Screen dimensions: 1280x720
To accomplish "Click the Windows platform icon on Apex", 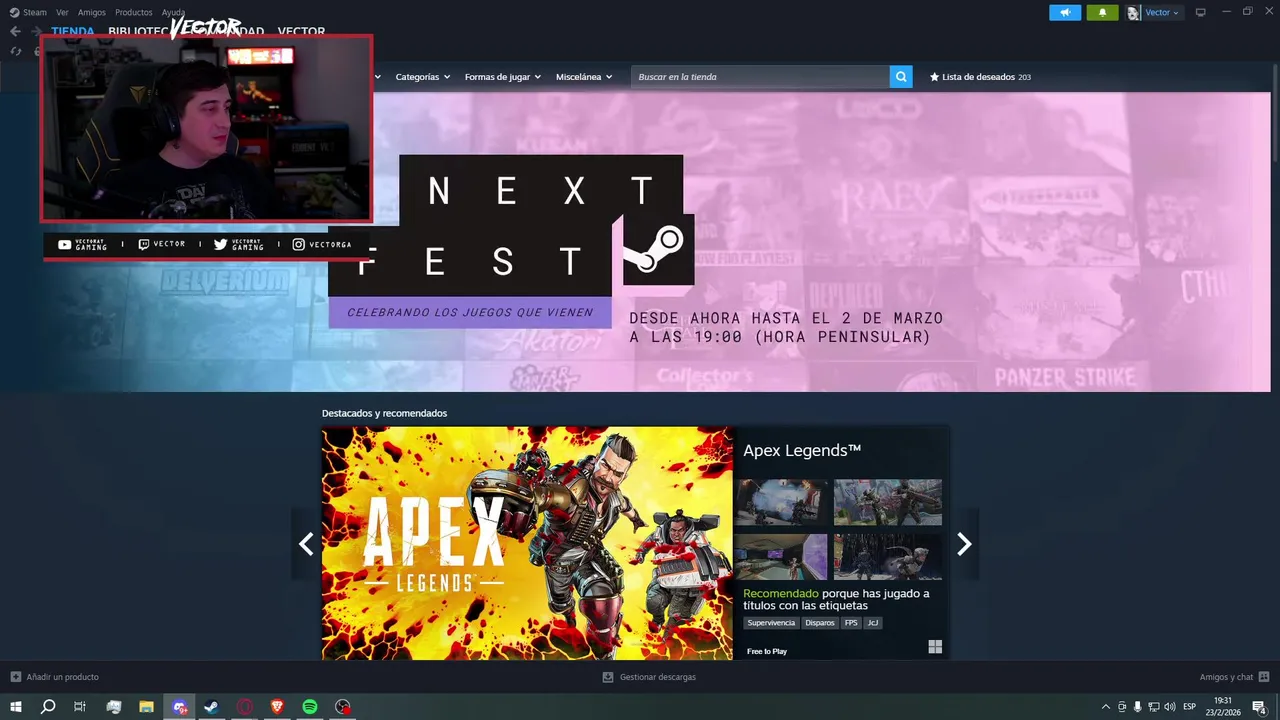I will tap(935, 647).
